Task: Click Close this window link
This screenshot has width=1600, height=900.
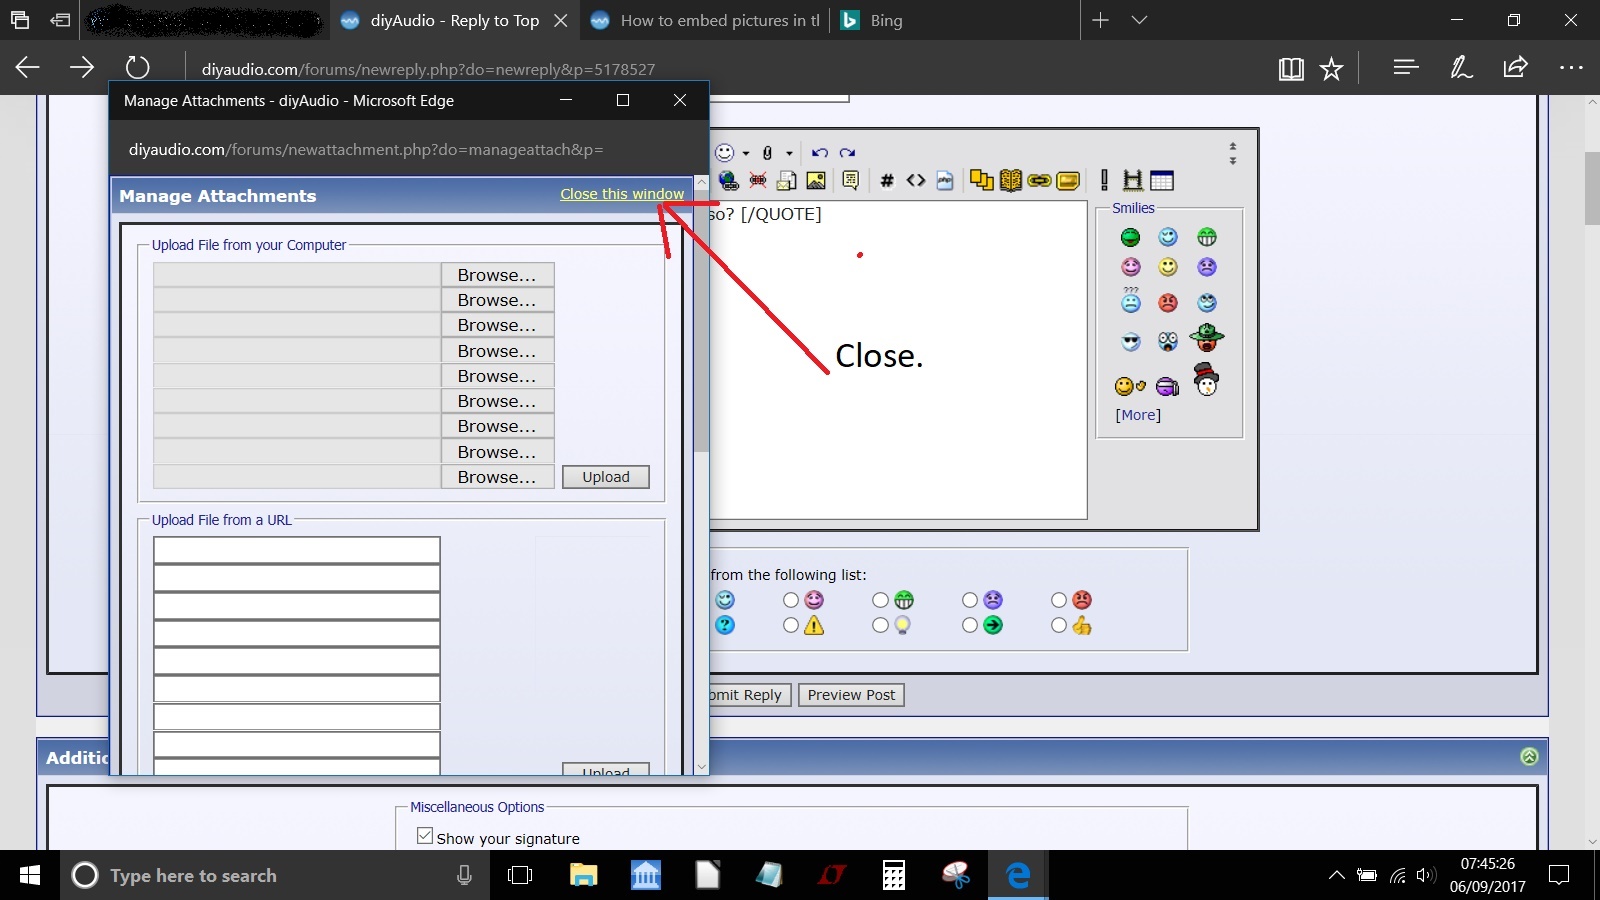Action: [622, 194]
